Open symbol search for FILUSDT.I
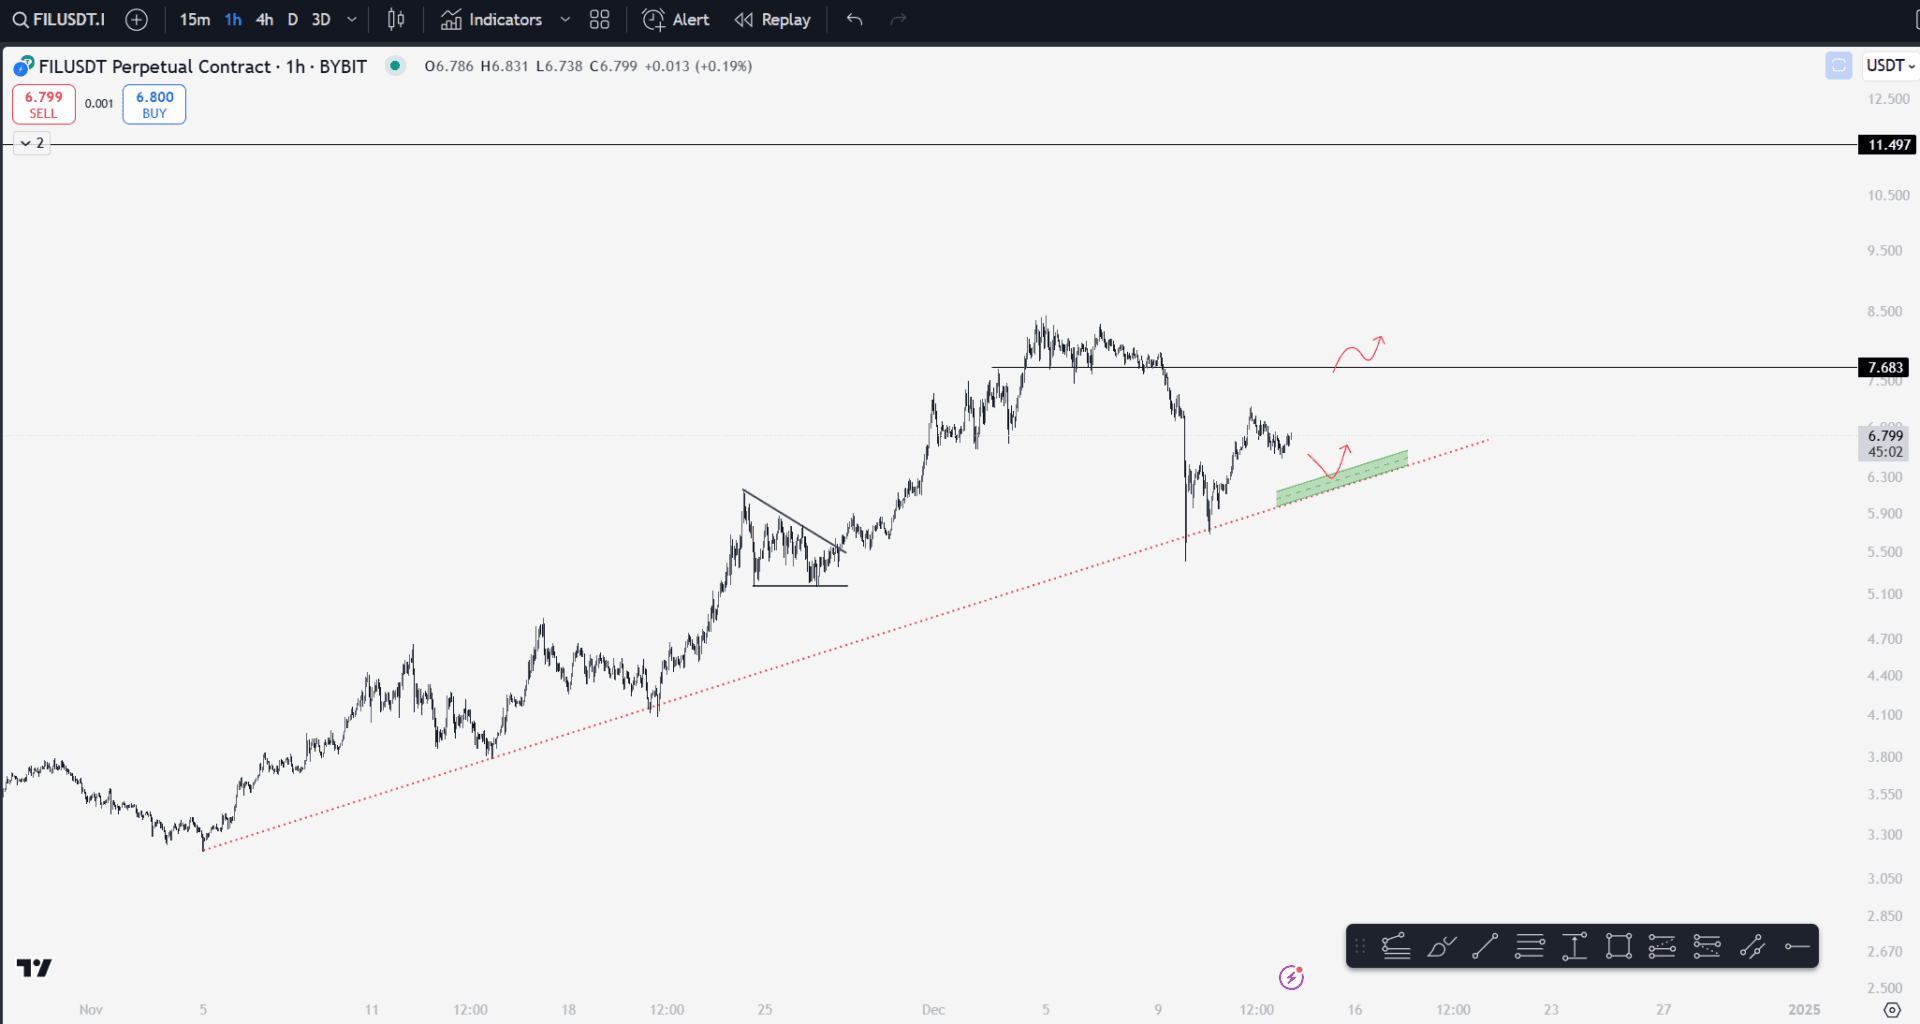Viewport: 1920px width, 1024px height. coord(59,20)
